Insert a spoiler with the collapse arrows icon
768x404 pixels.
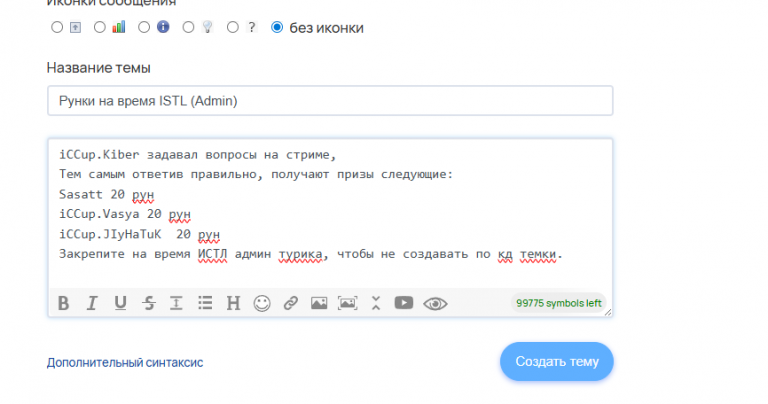tap(376, 303)
